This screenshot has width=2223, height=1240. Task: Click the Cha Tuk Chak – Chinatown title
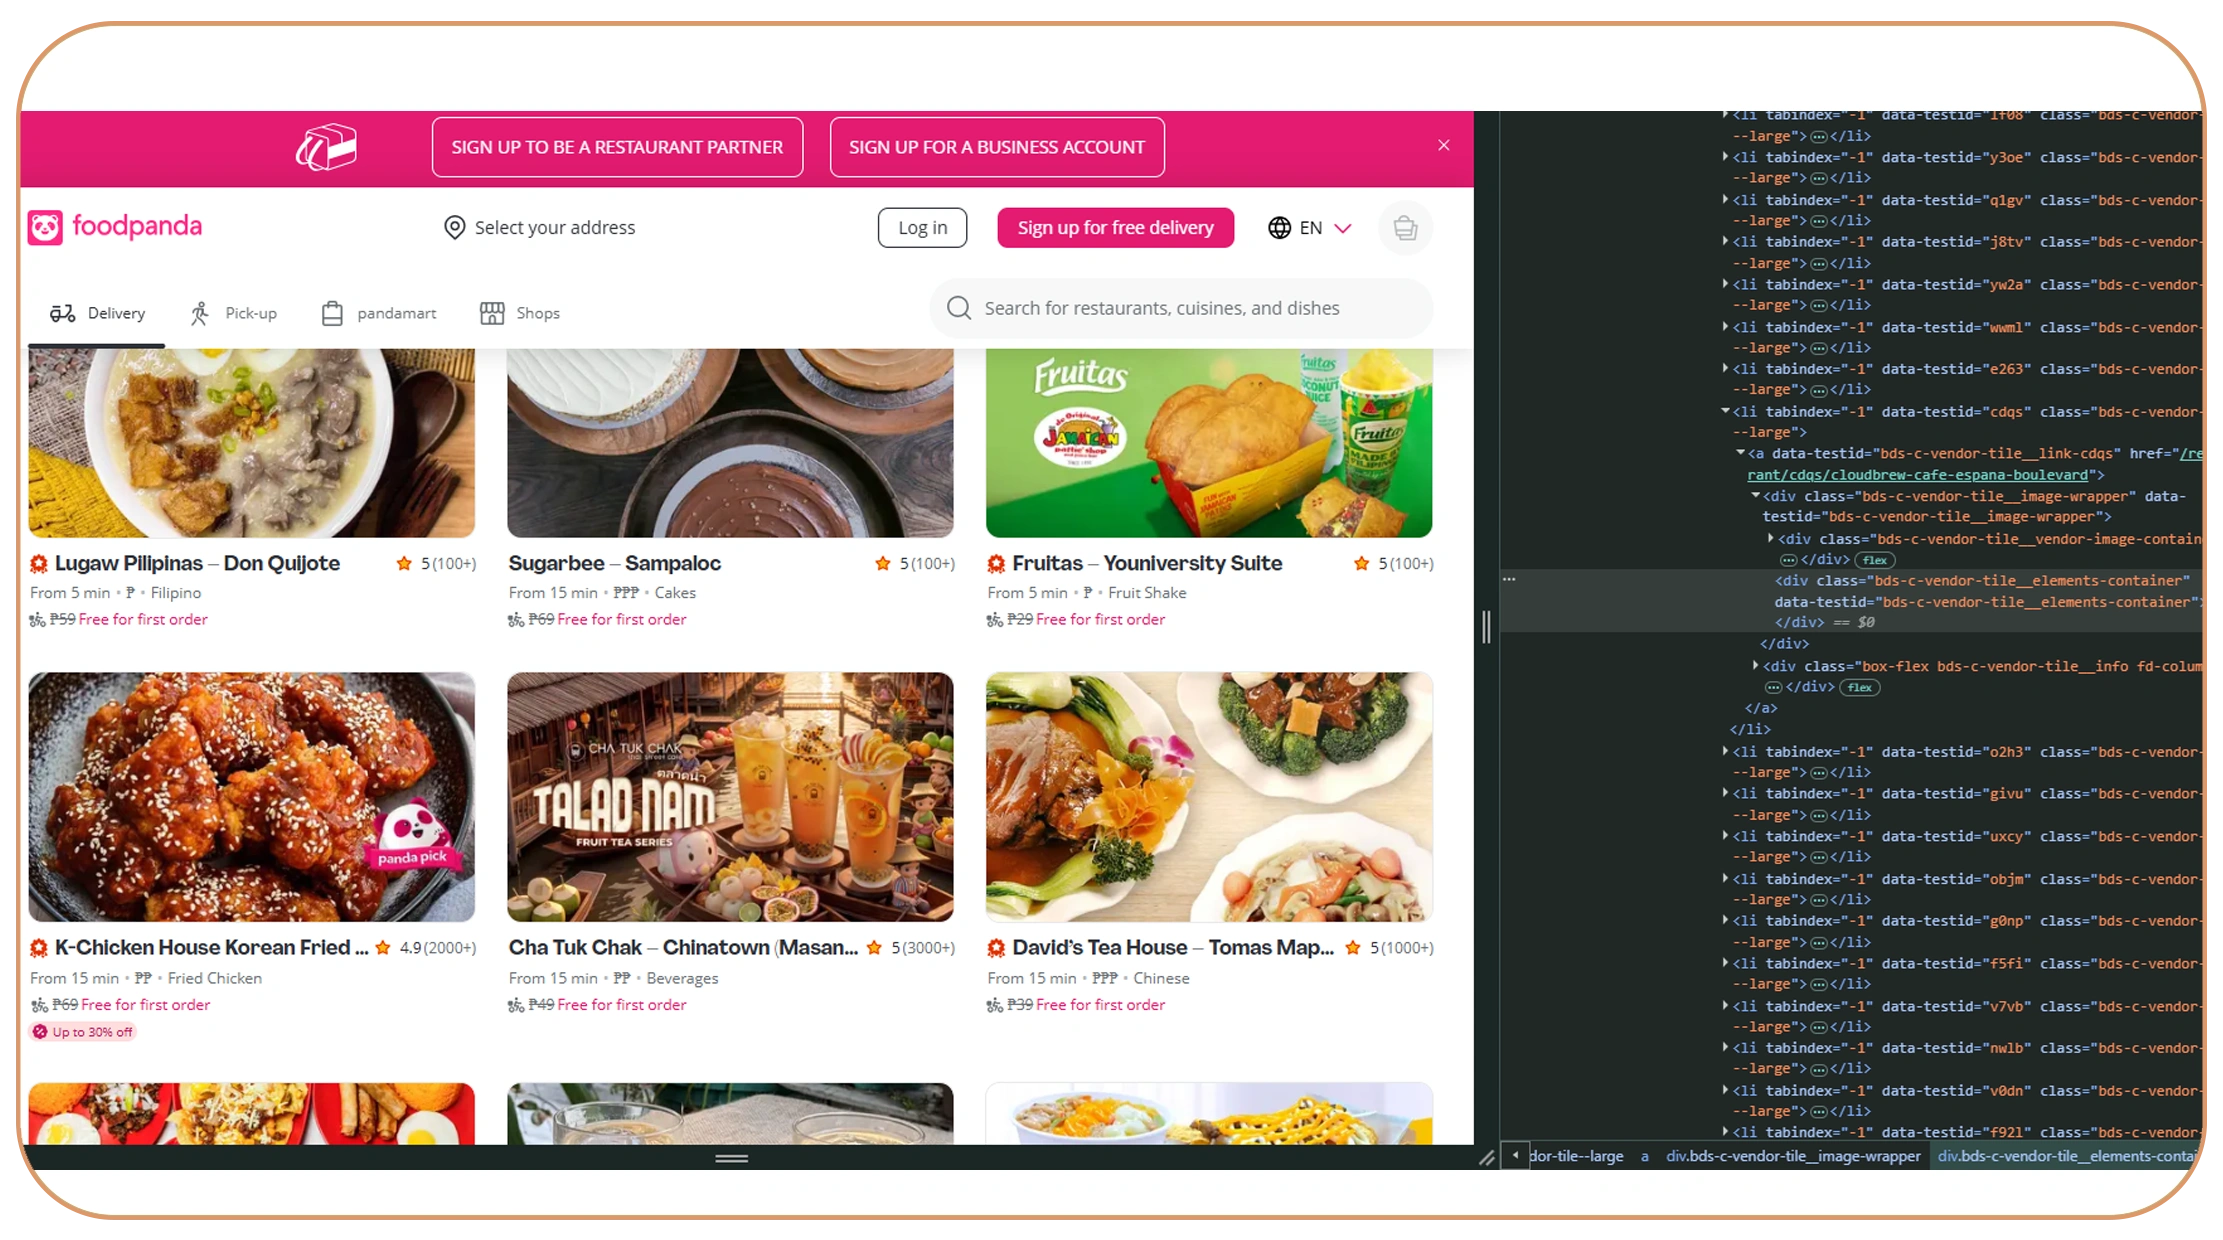pyautogui.click(x=683, y=948)
